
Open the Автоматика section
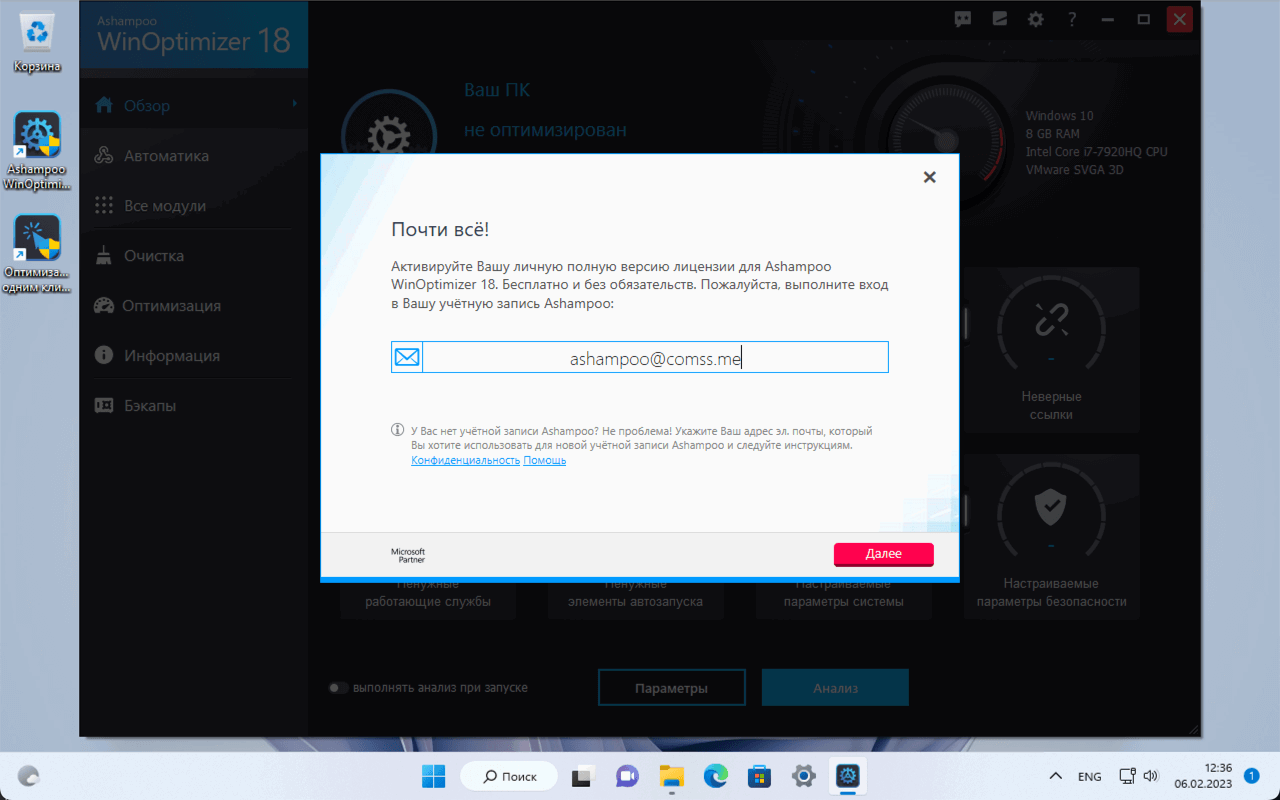tap(194, 155)
